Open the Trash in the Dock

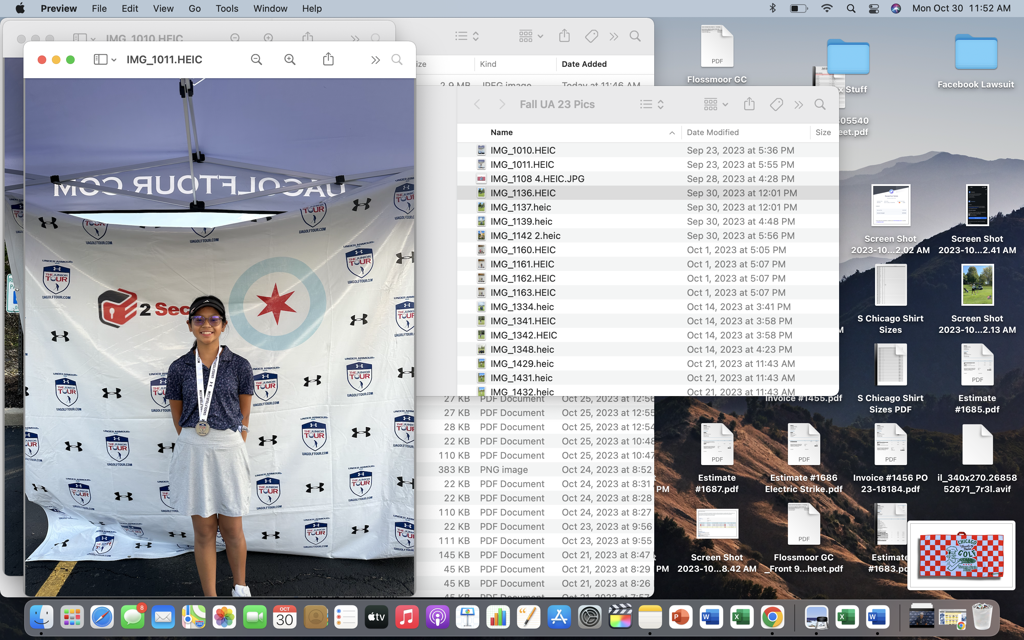[x=982, y=616]
